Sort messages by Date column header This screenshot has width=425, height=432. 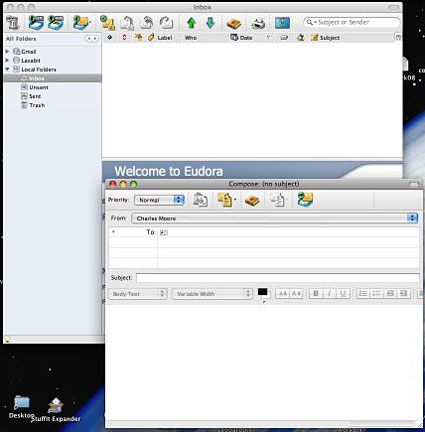tap(246, 38)
